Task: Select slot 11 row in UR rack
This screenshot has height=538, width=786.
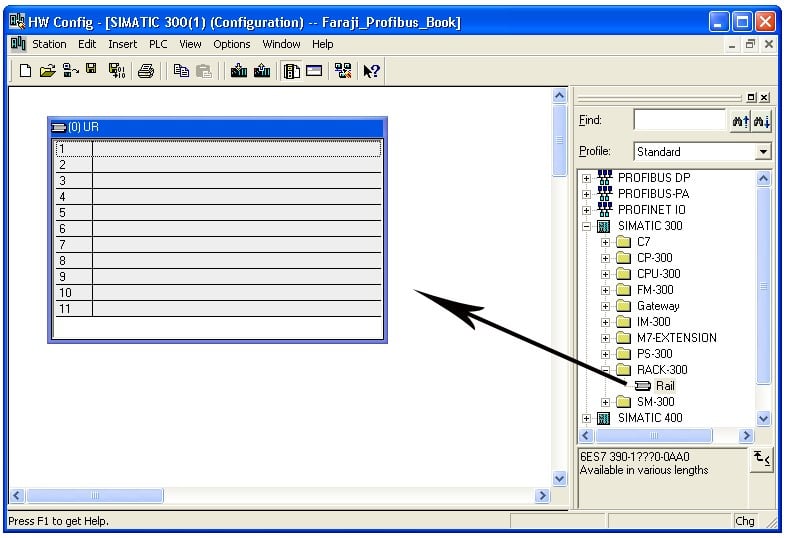Action: click(x=218, y=309)
